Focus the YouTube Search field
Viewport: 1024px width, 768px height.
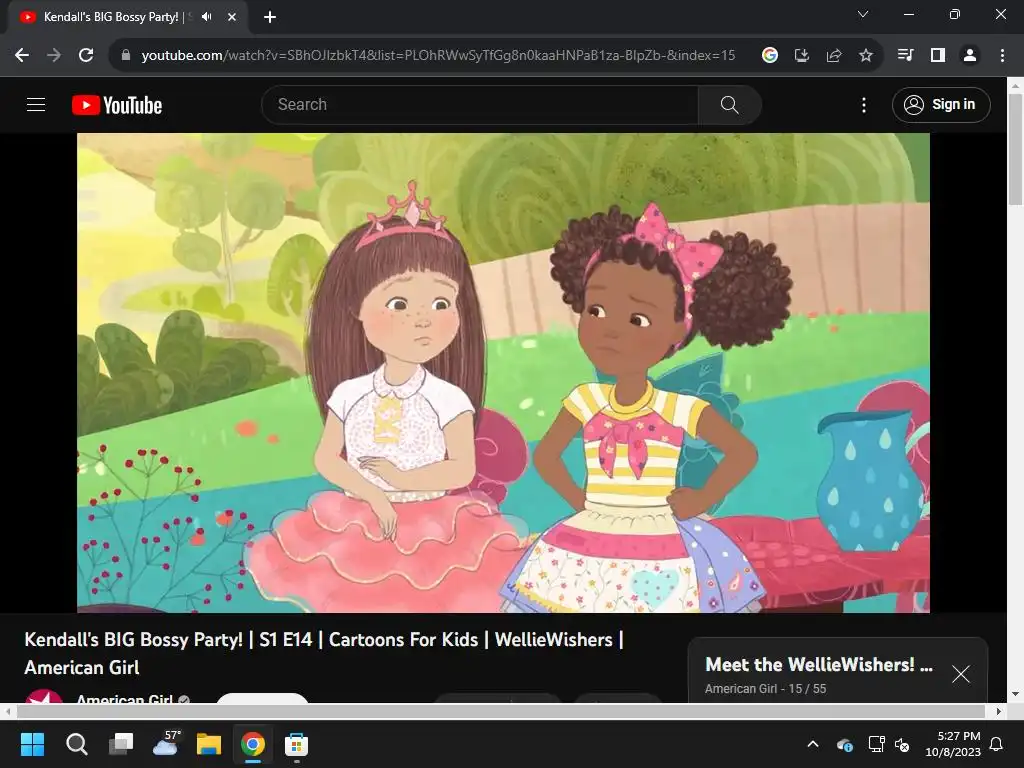click(x=480, y=104)
